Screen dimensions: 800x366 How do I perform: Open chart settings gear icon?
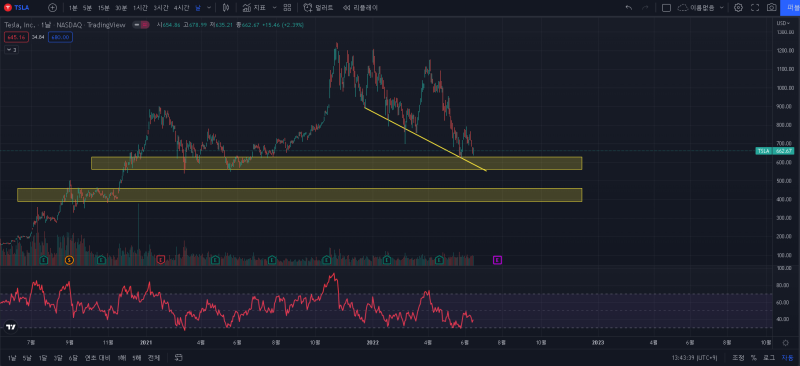click(738, 8)
